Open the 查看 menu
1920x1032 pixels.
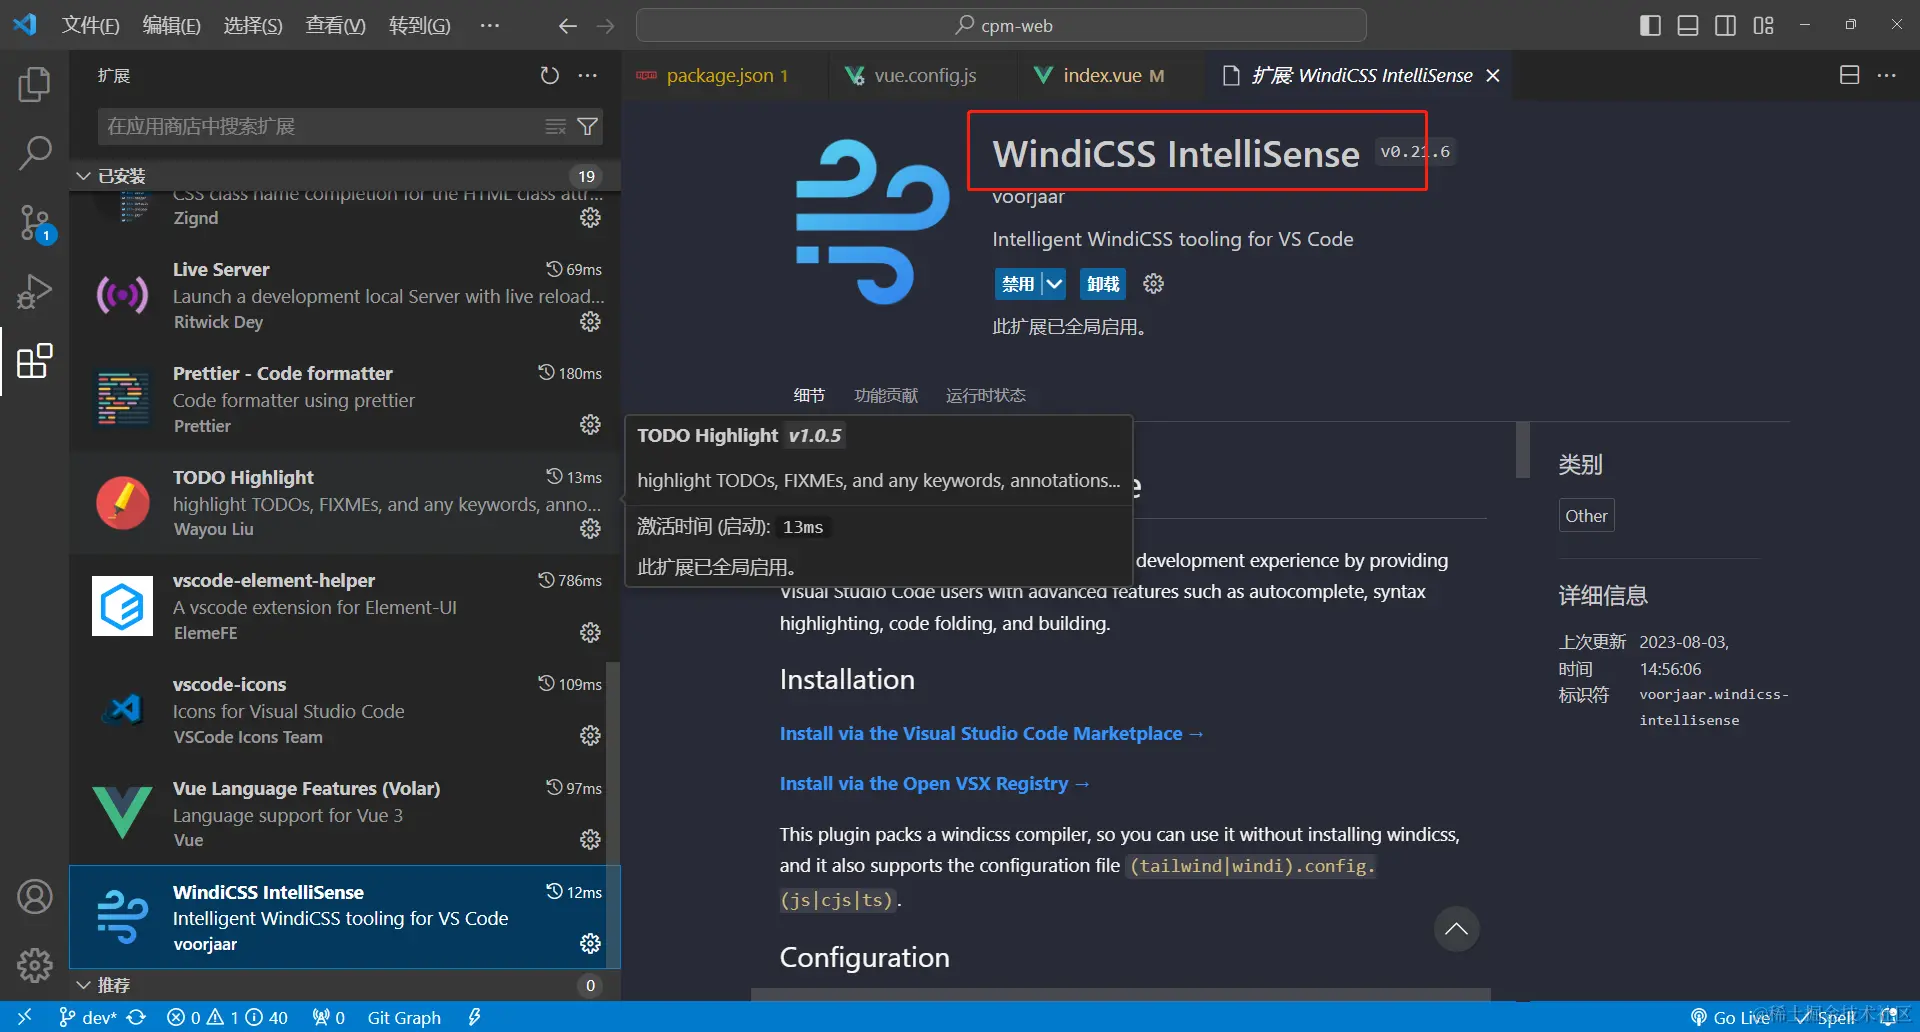tap(334, 25)
